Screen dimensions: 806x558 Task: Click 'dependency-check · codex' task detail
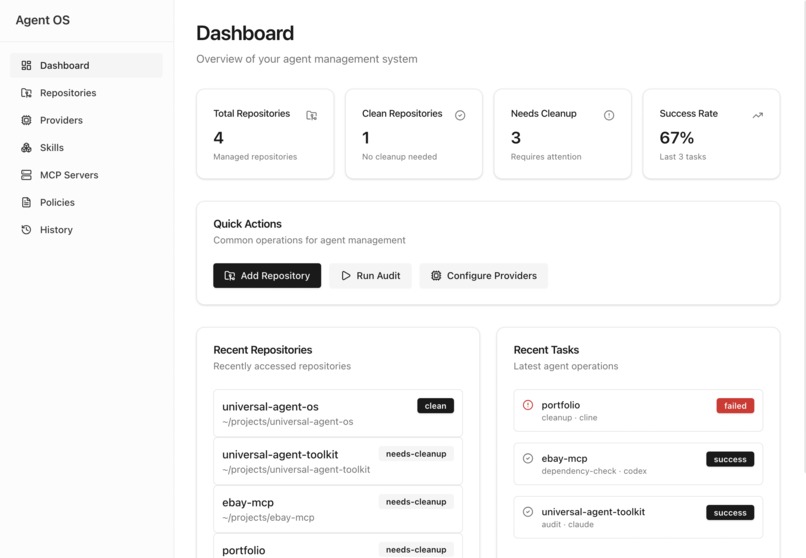(x=594, y=471)
